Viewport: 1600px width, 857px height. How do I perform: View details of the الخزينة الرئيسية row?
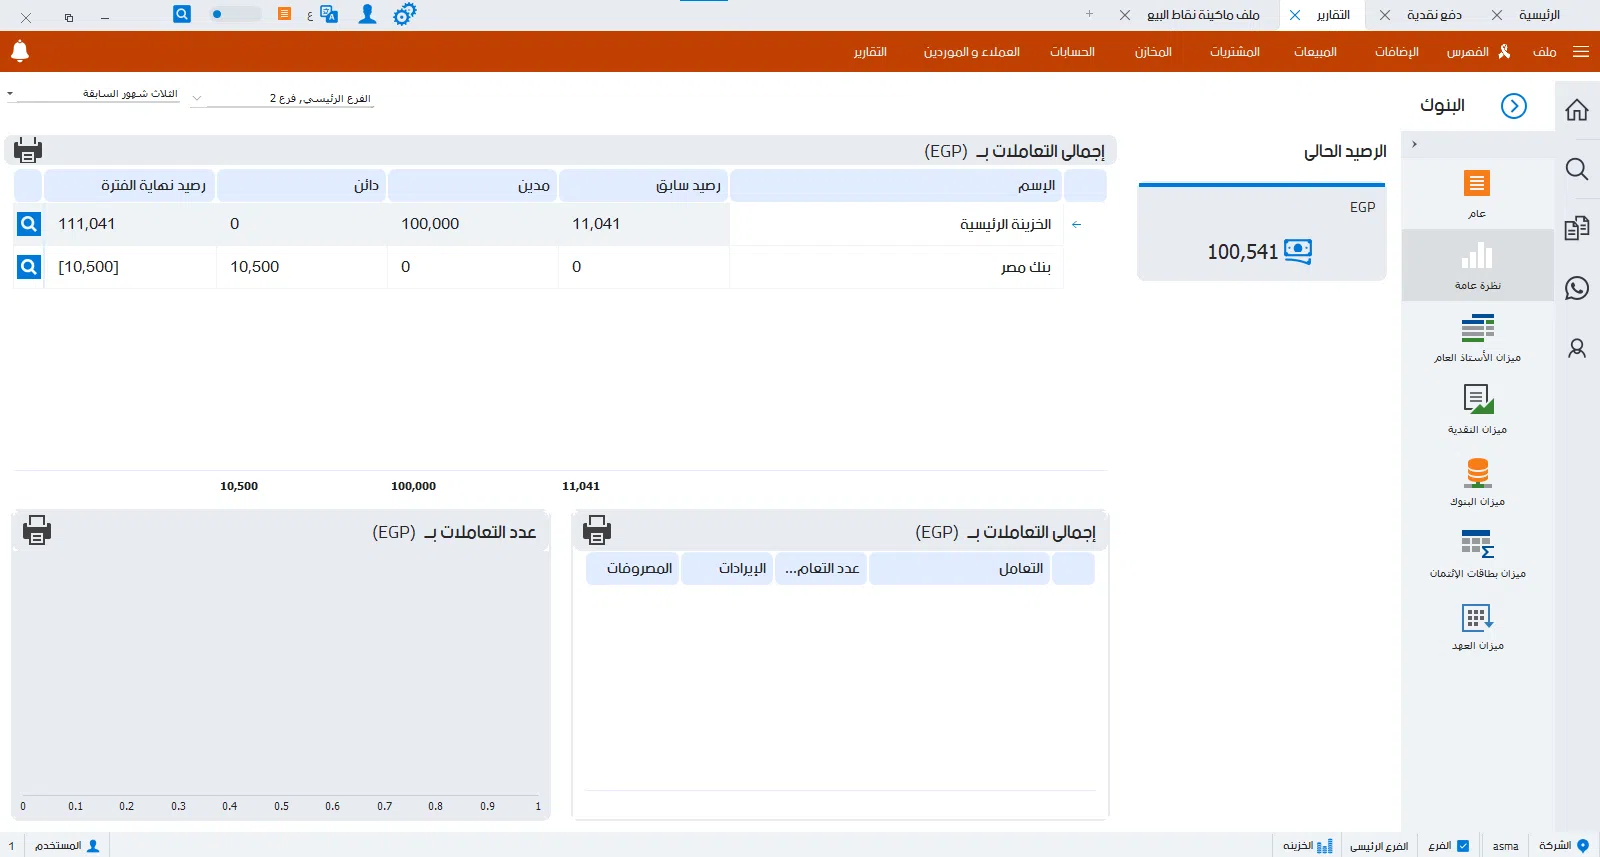tap(29, 224)
